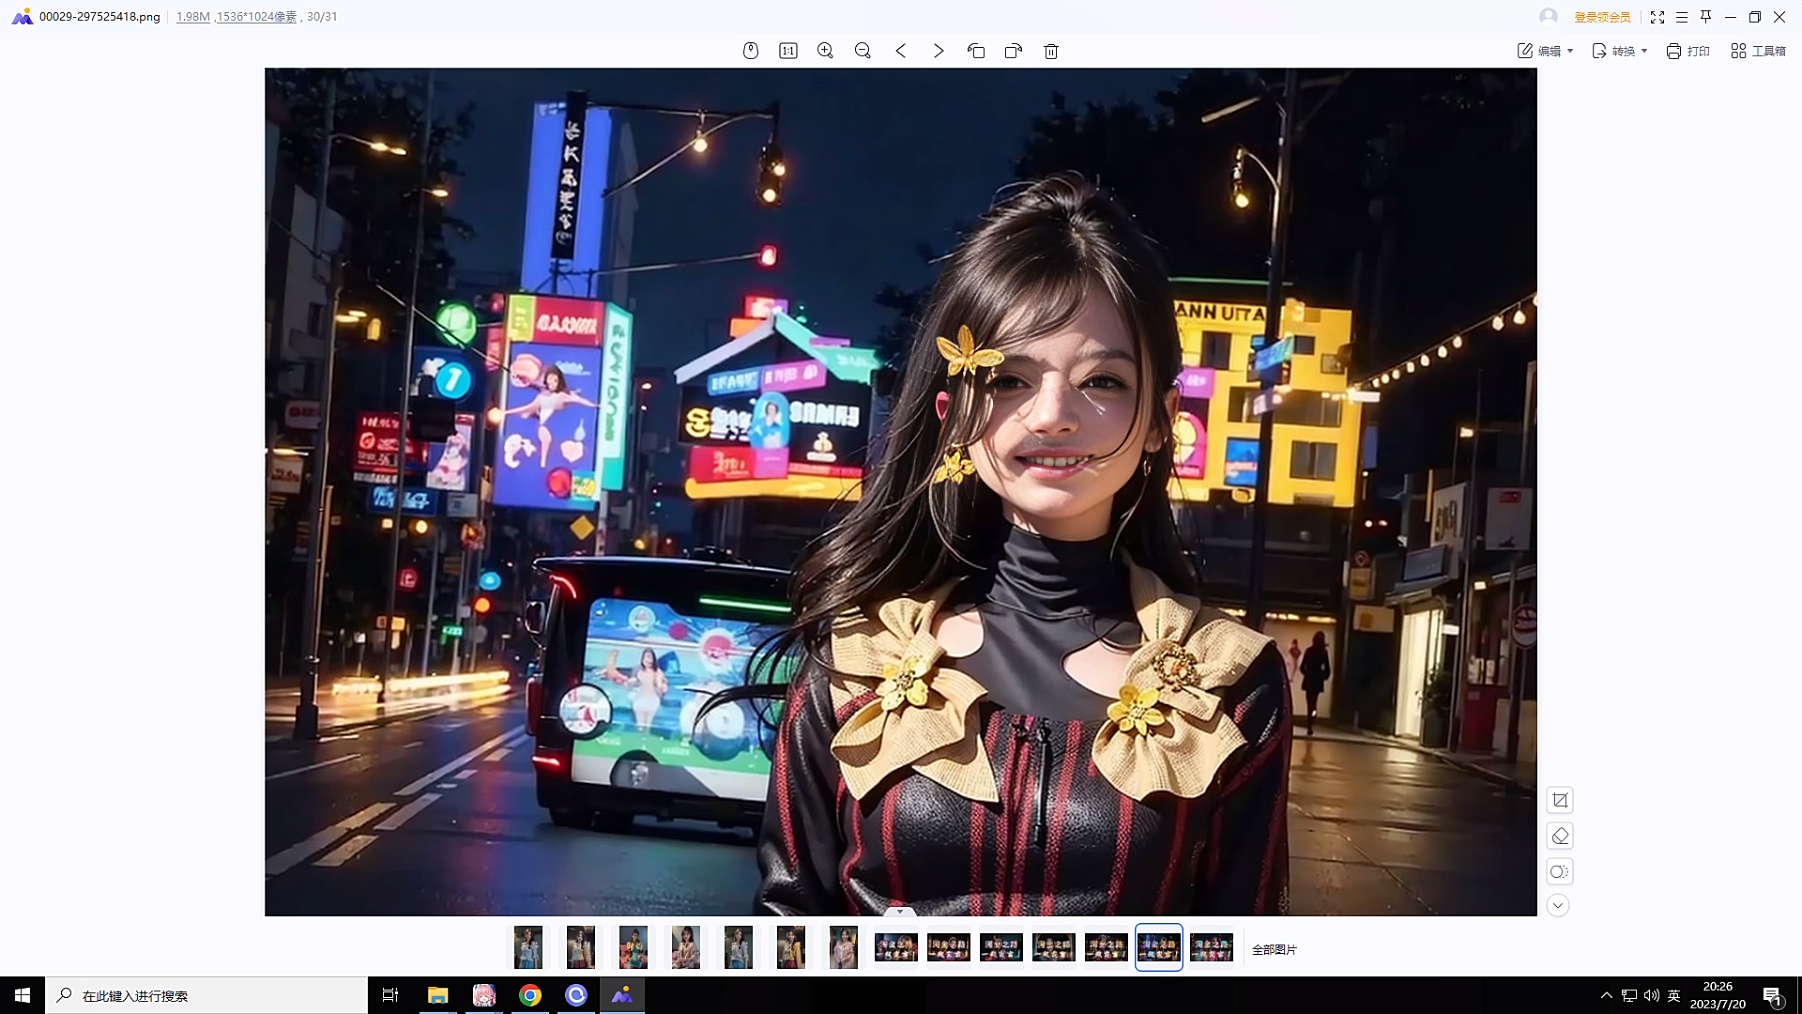Delete the current image with trash icon
This screenshot has height=1014, width=1802.
coord(1051,51)
